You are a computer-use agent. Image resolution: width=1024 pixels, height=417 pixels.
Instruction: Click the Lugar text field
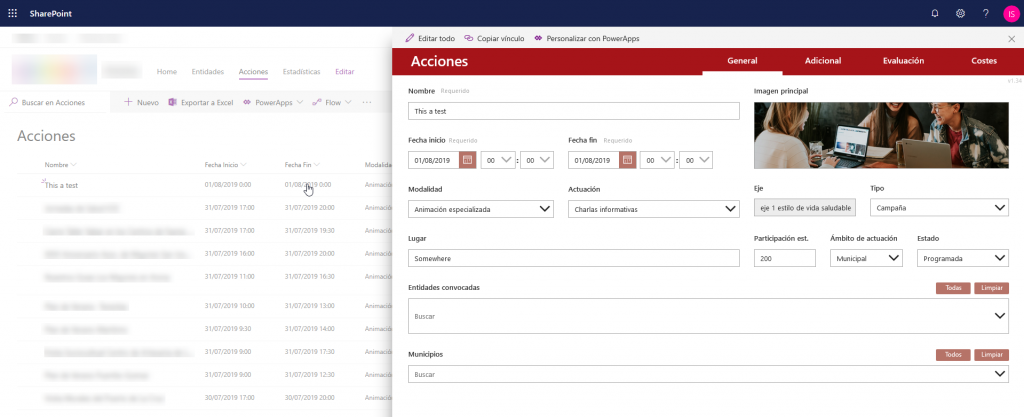click(x=573, y=258)
